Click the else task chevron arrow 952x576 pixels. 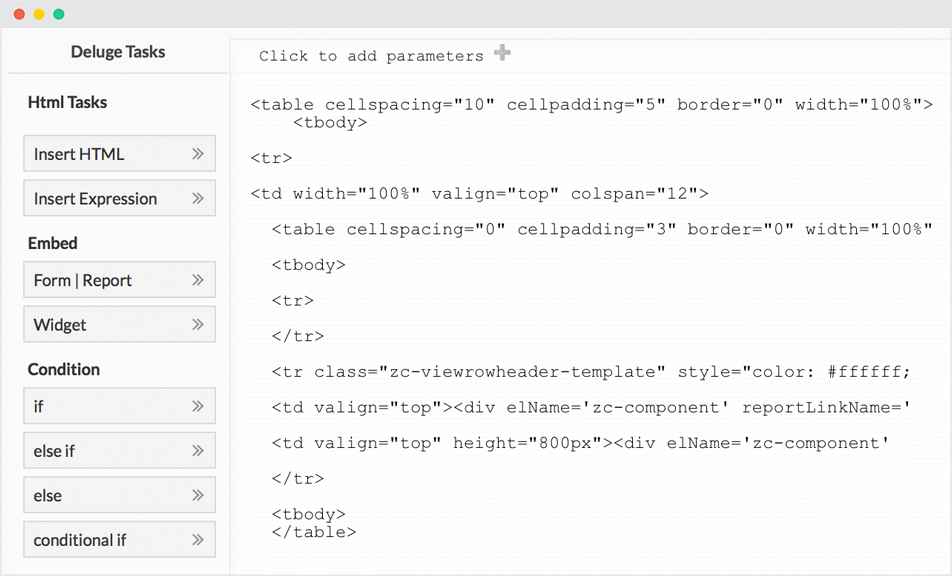coord(197,495)
